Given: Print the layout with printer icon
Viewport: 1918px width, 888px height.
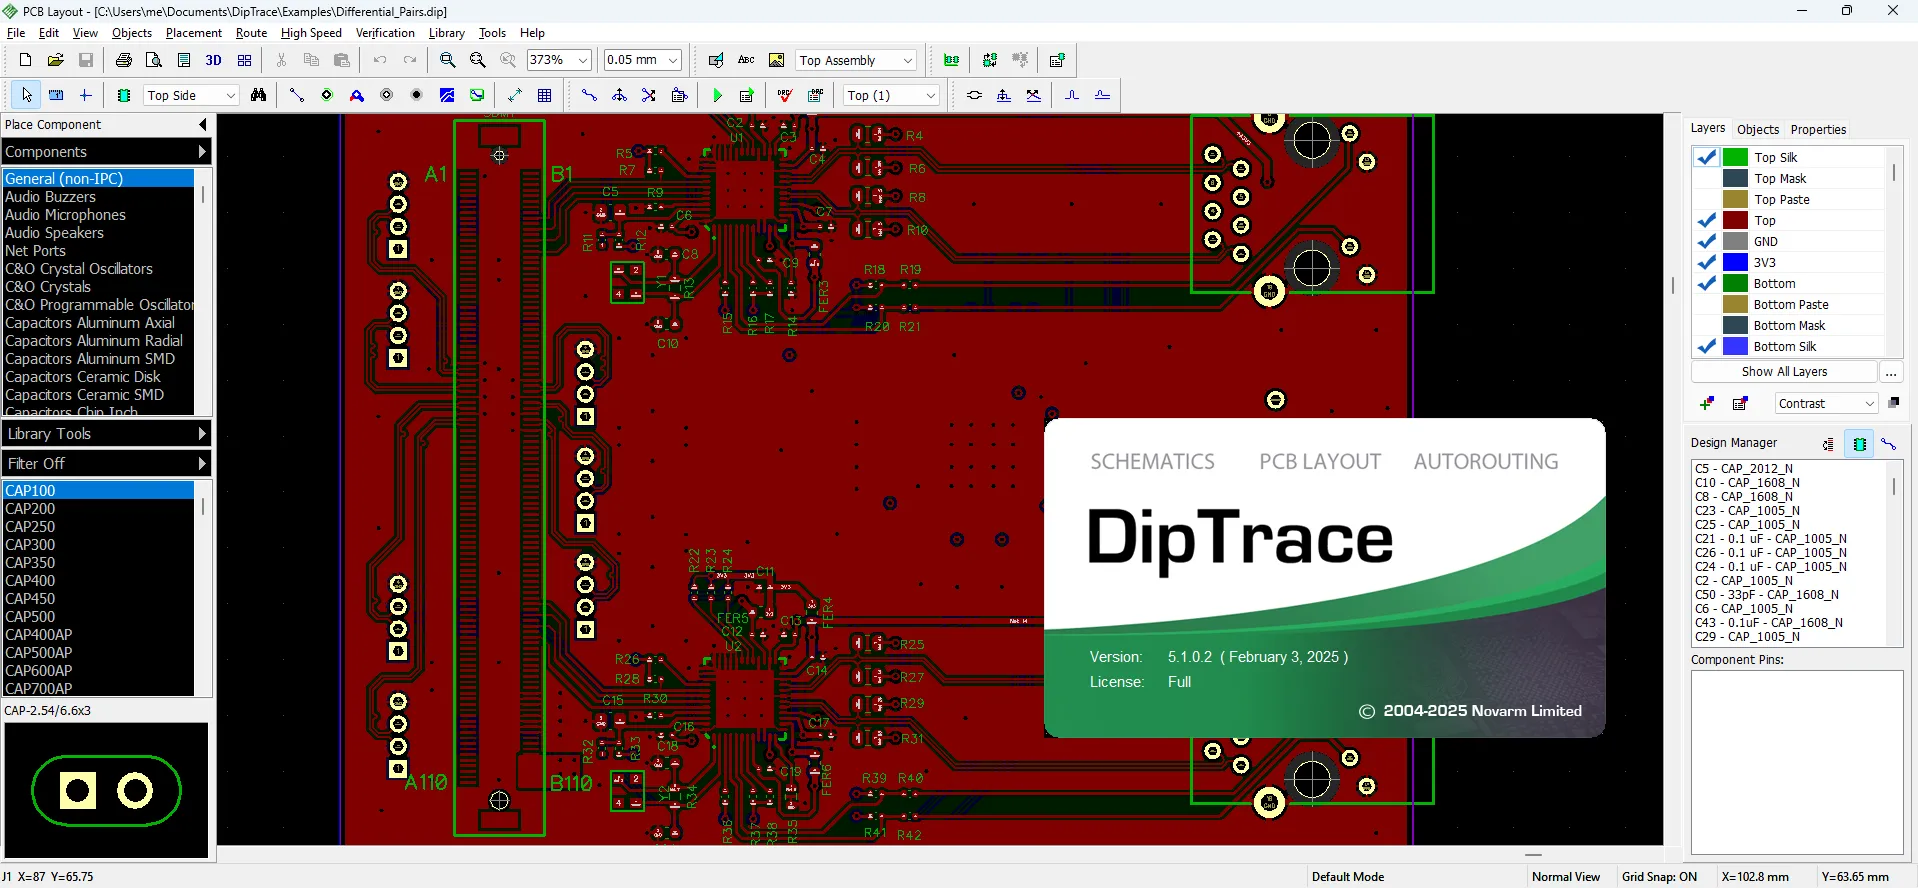Looking at the screenshot, I should pos(124,60).
